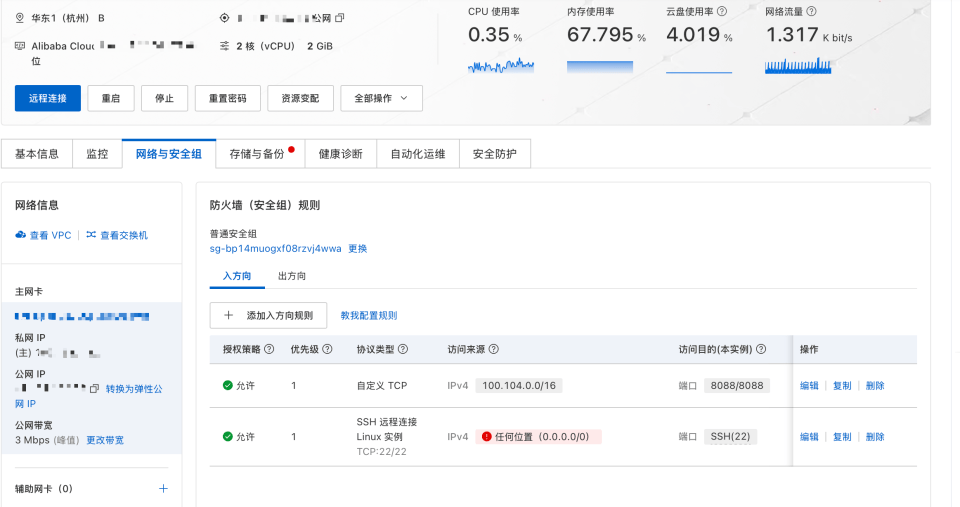Expand the 全部操作 dropdown
This screenshot has width=960, height=507.
[x=381, y=98]
